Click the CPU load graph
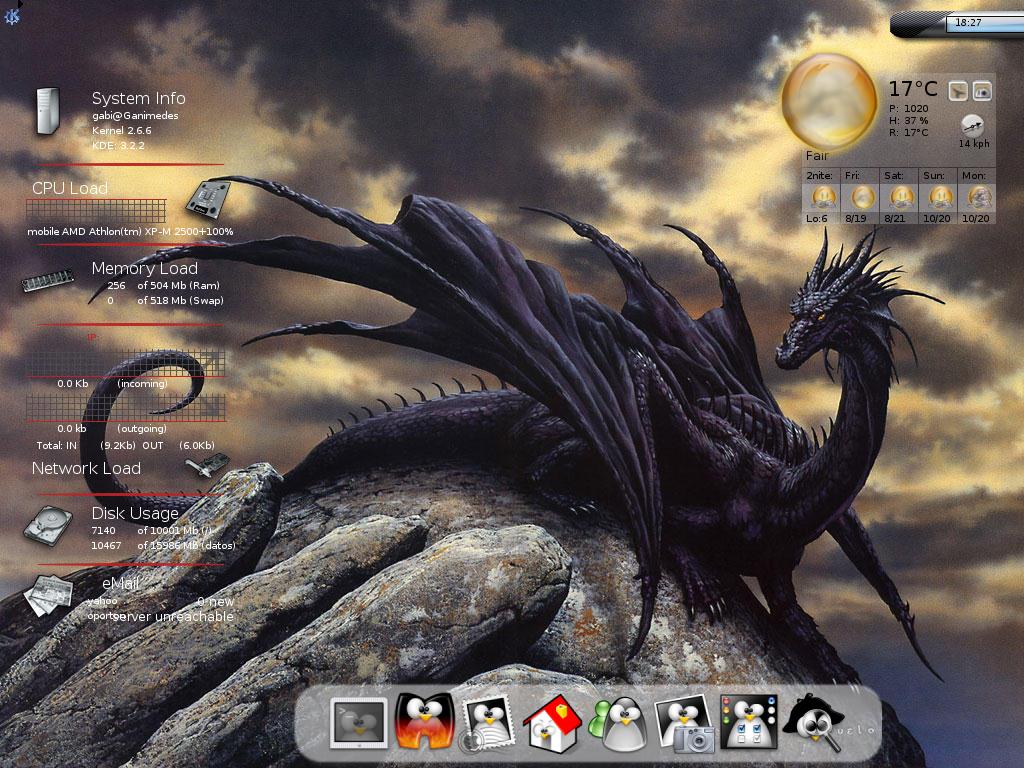Screen dimensions: 1024x768 96,211
